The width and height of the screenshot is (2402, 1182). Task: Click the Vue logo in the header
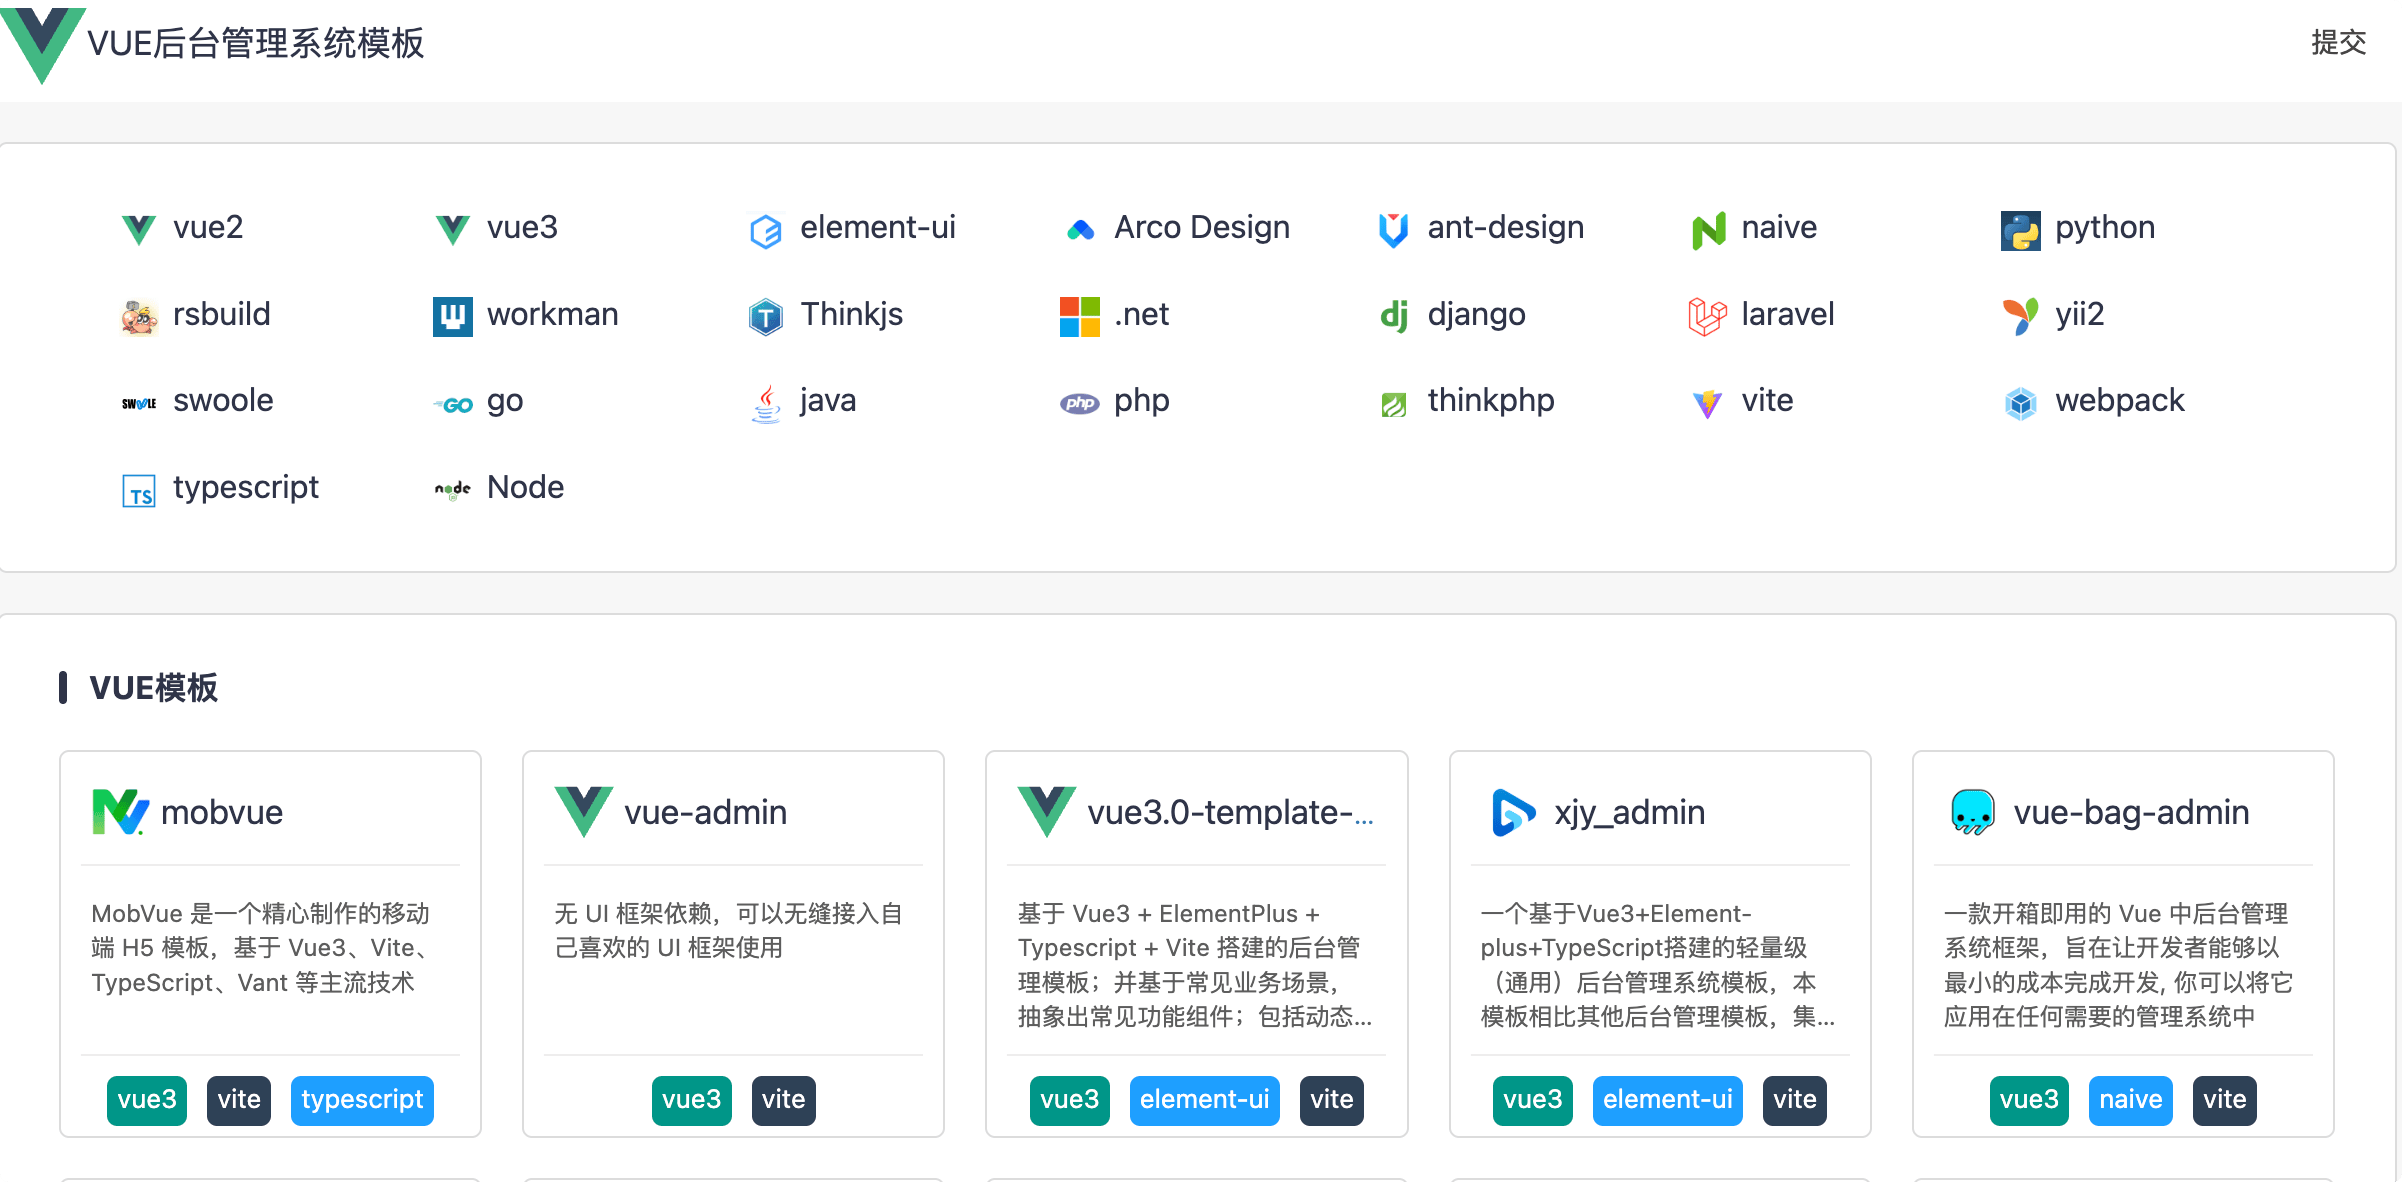point(42,44)
